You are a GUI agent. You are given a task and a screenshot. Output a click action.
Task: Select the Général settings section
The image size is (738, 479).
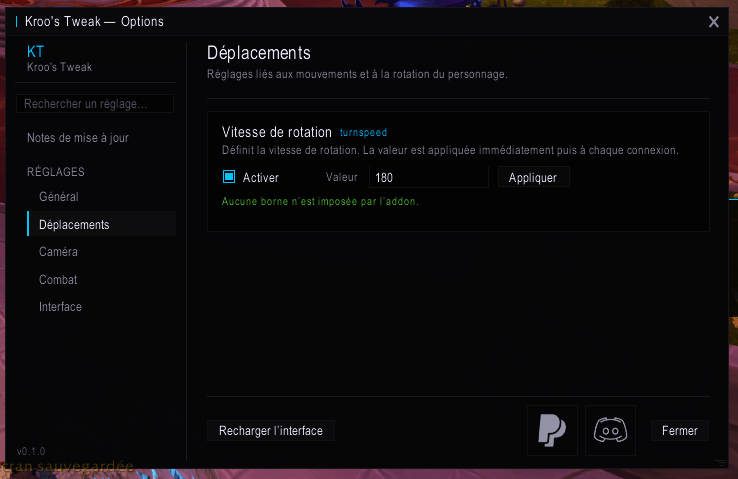coord(59,196)
